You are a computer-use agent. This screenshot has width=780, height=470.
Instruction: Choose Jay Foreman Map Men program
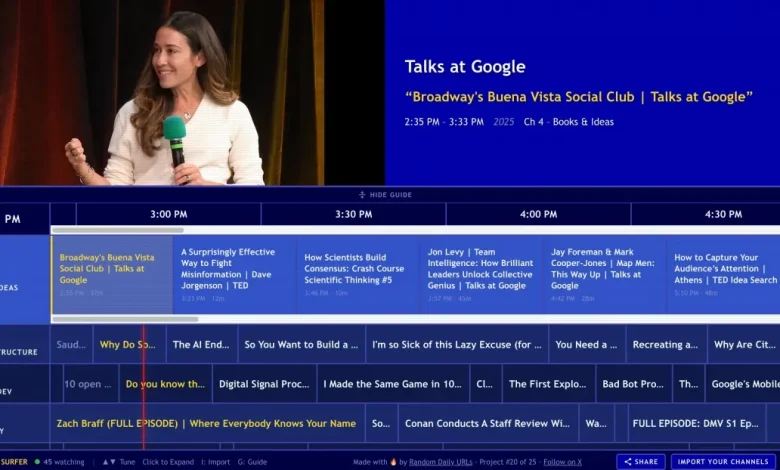(x=605, y=275)
